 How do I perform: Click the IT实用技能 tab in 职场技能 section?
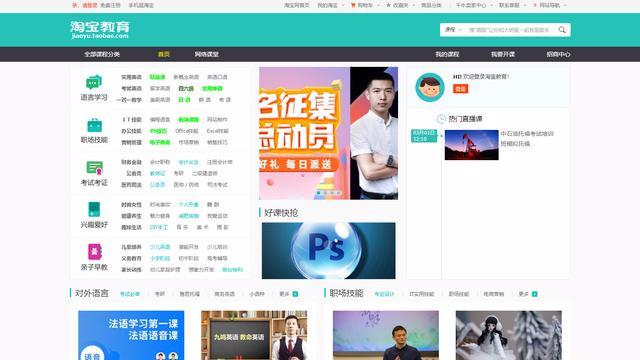tap(422, 294)
